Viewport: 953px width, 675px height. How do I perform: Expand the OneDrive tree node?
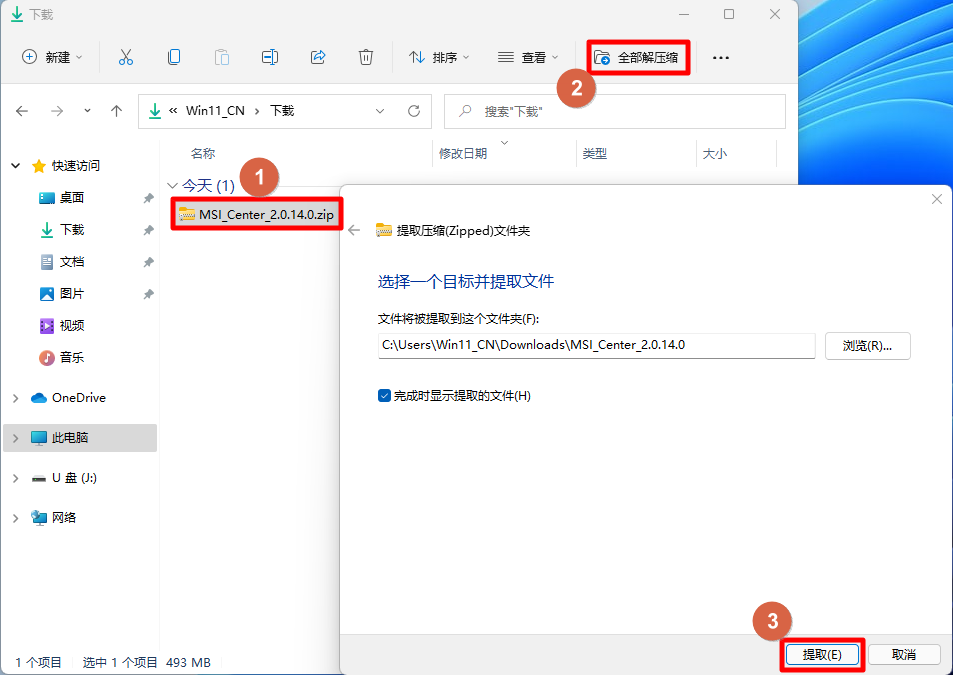(x=15, y=398)
